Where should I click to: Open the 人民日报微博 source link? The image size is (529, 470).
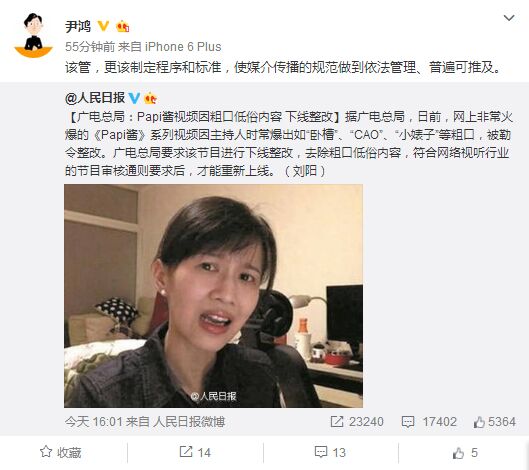coord(189,422)
